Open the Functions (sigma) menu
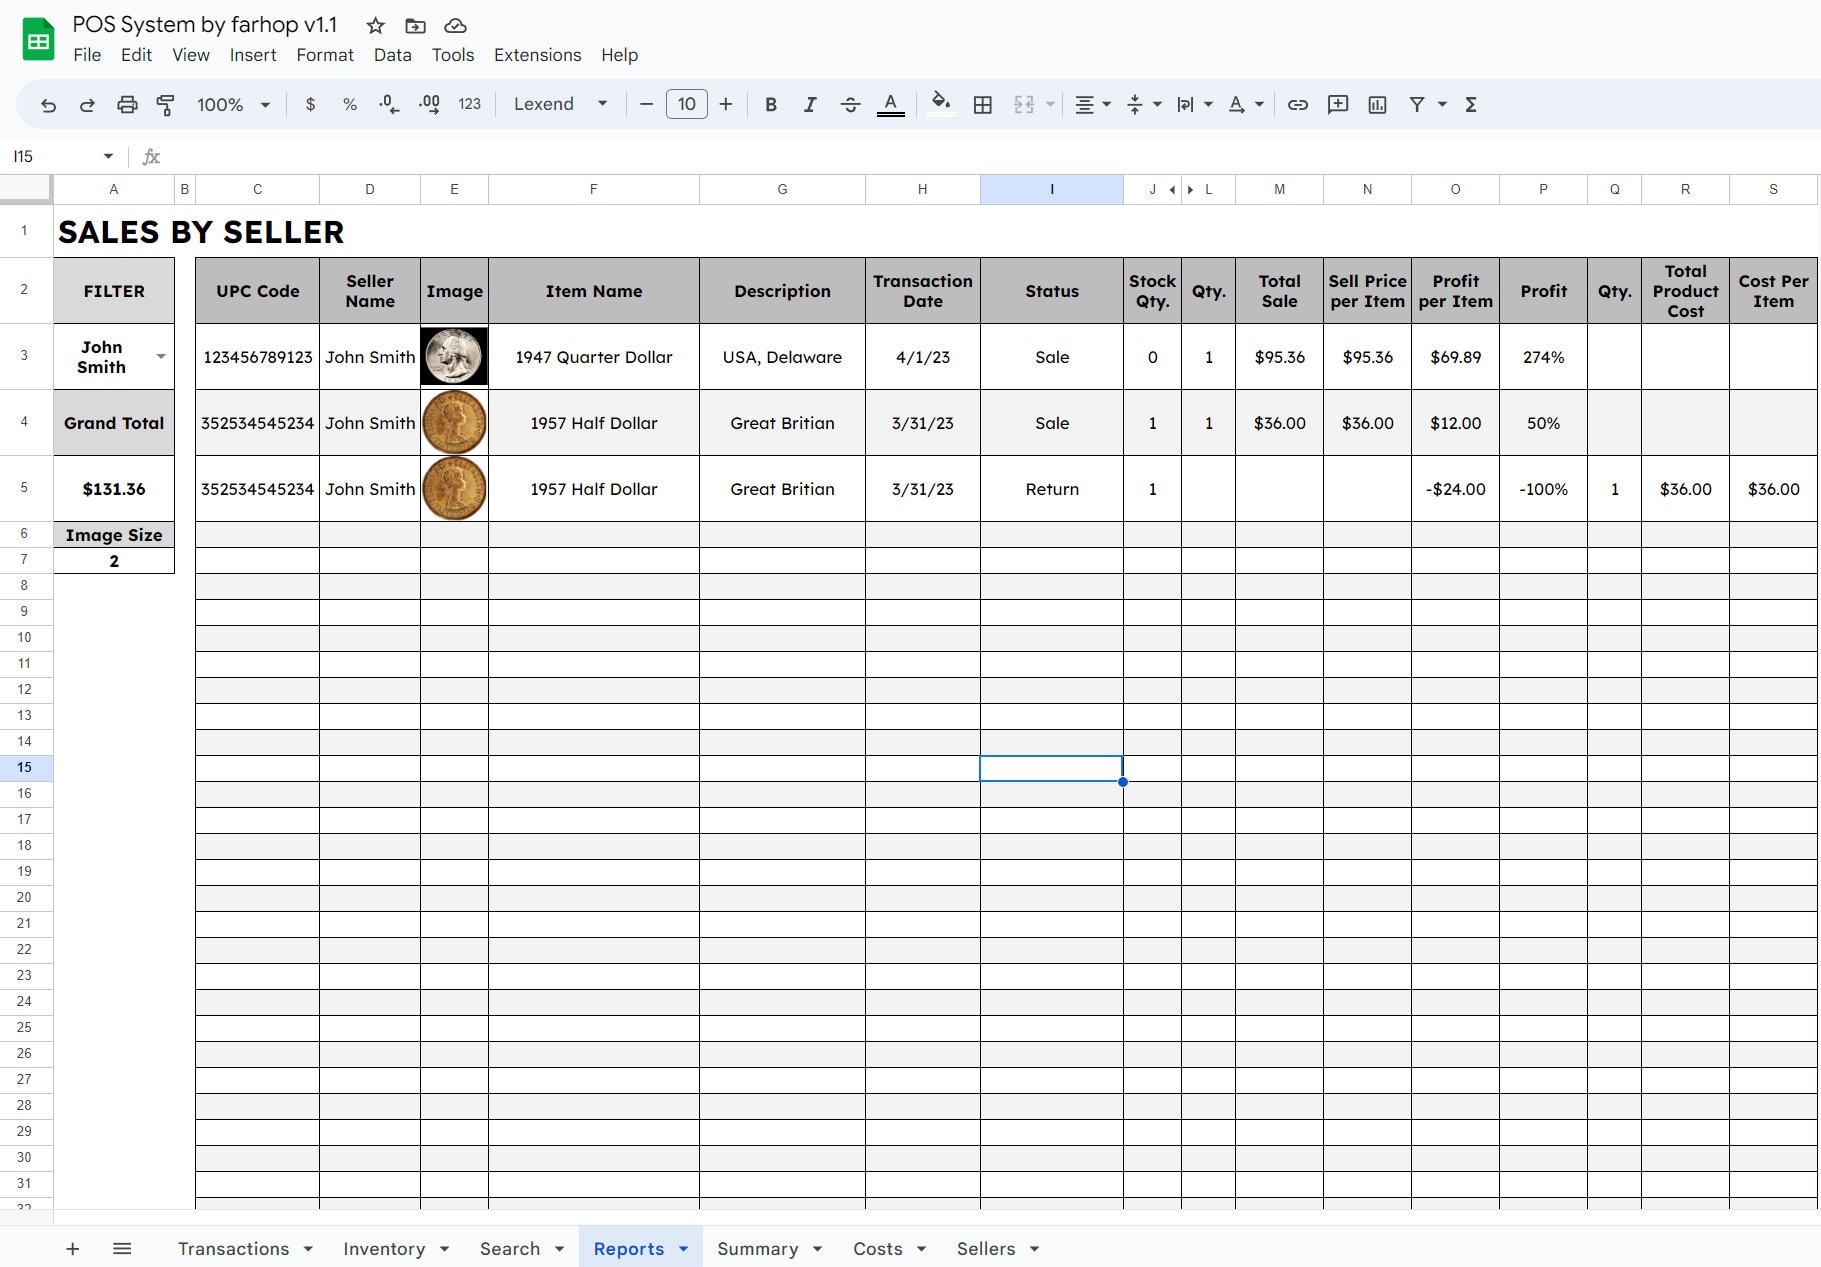Screen dimensions: 1821x1267 [x=1470, y=104]
